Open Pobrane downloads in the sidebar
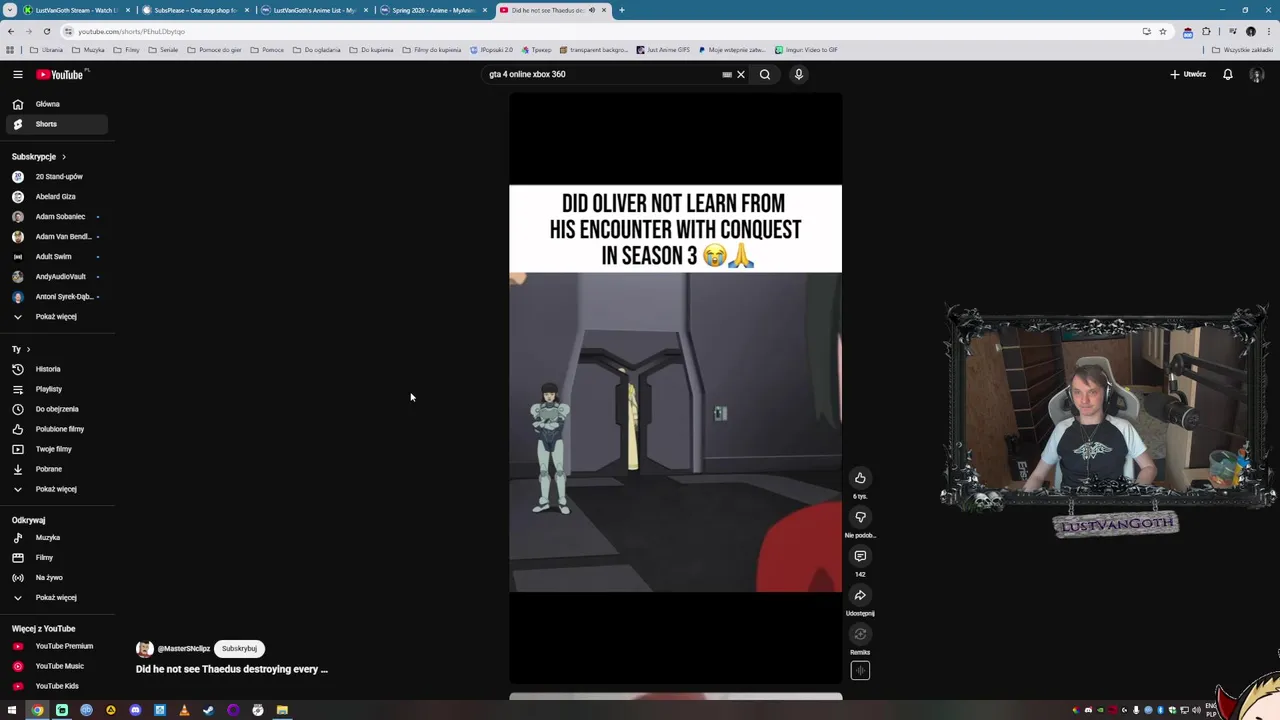1280x720 pixels. [56, 469]
